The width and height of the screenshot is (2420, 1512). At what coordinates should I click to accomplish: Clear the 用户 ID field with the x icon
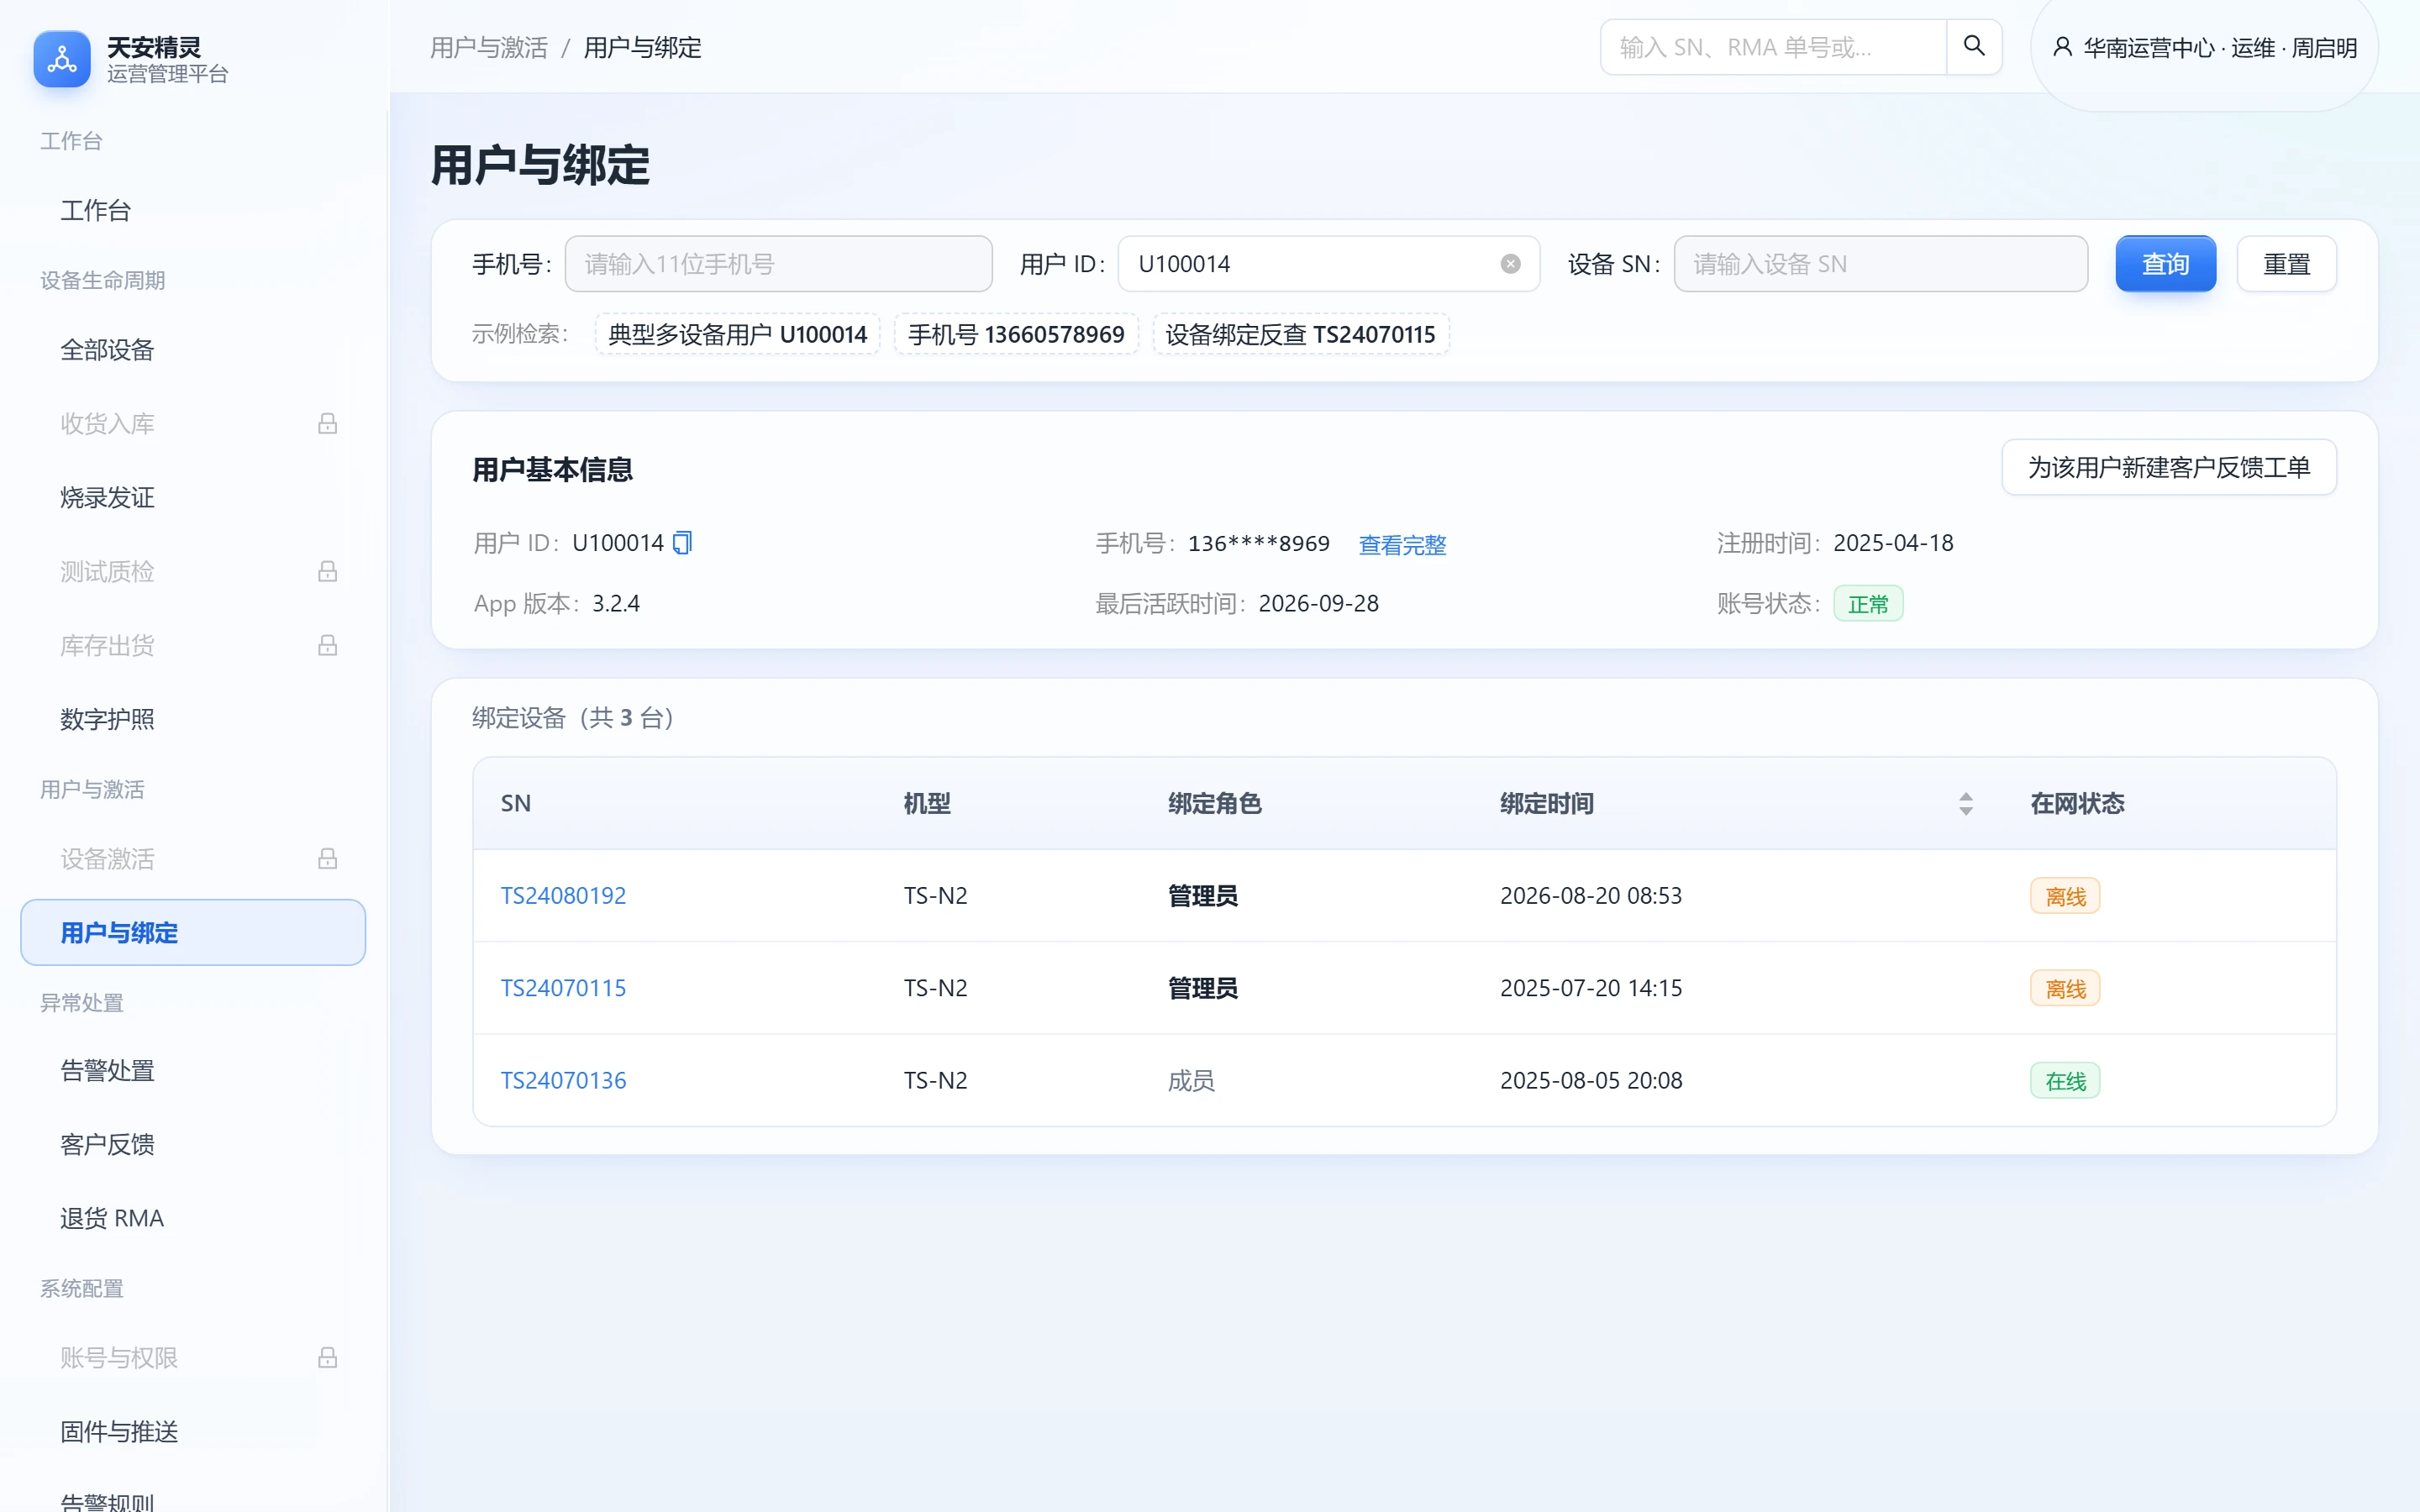[1510, 264]
